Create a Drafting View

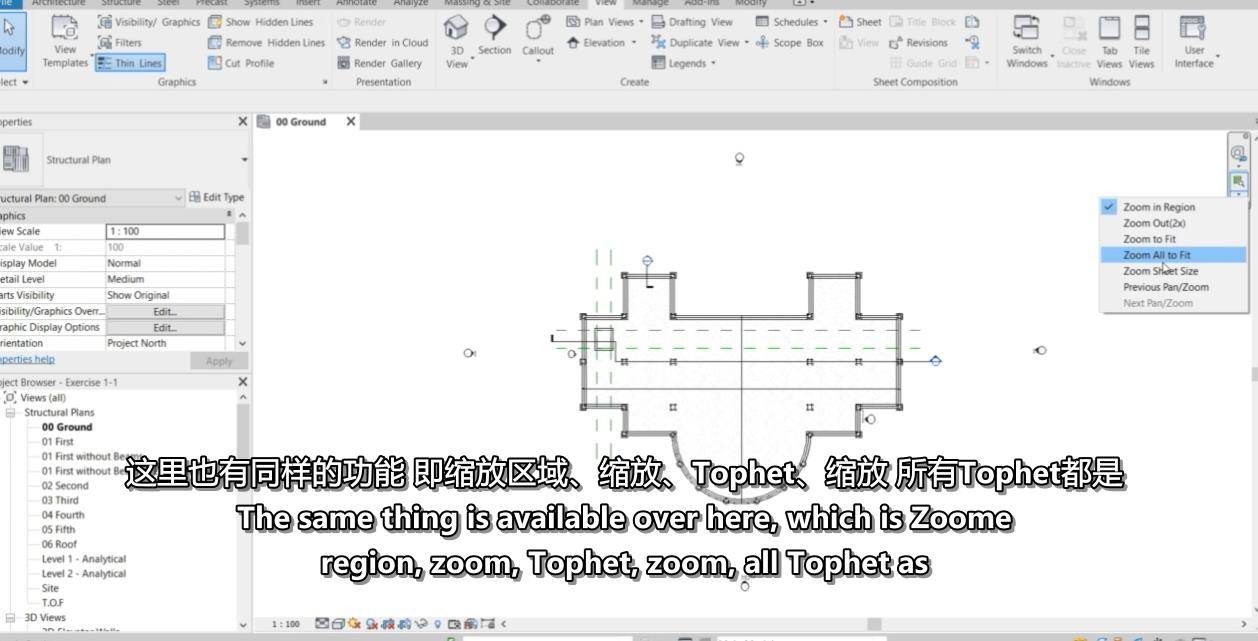tap(692, 22)
